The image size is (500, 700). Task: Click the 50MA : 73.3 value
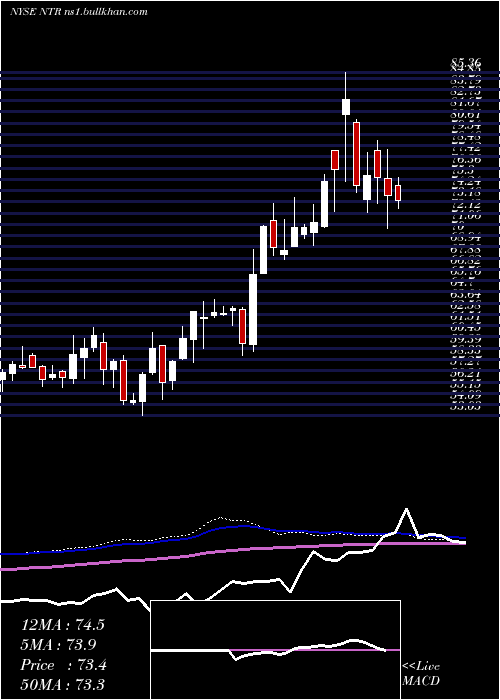62,684
